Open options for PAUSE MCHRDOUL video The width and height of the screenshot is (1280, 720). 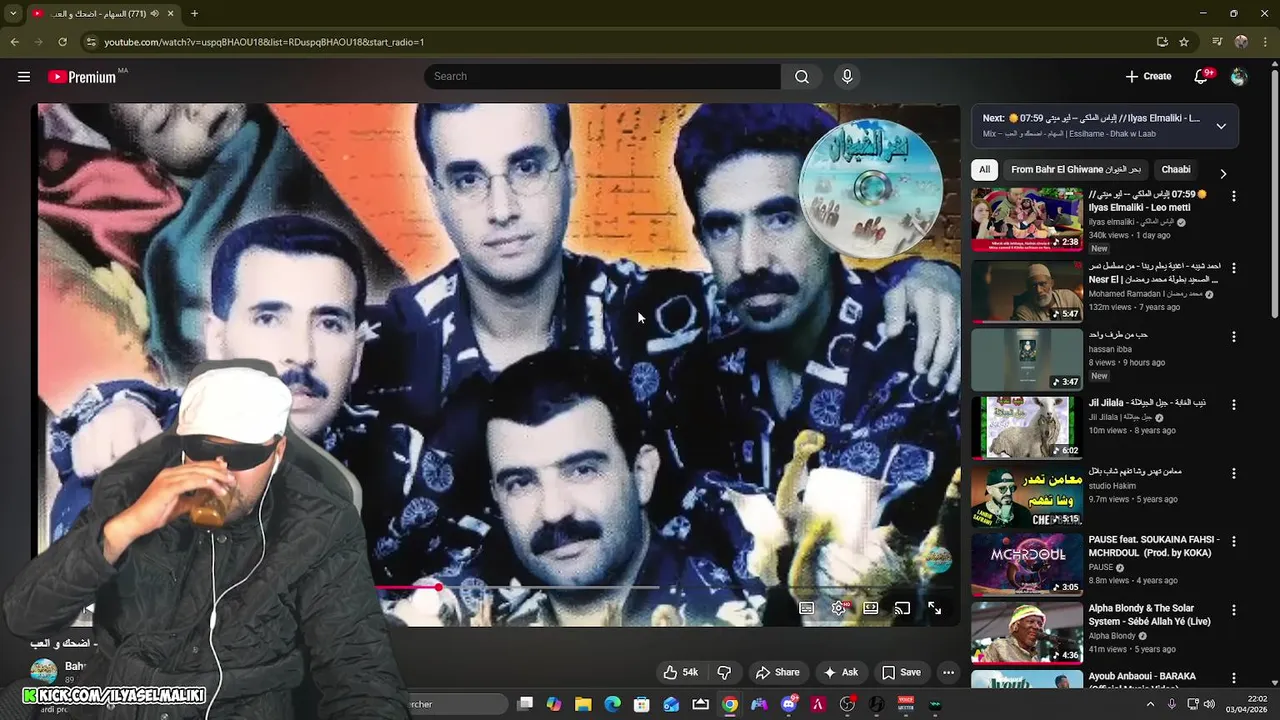click(1233, 542)
